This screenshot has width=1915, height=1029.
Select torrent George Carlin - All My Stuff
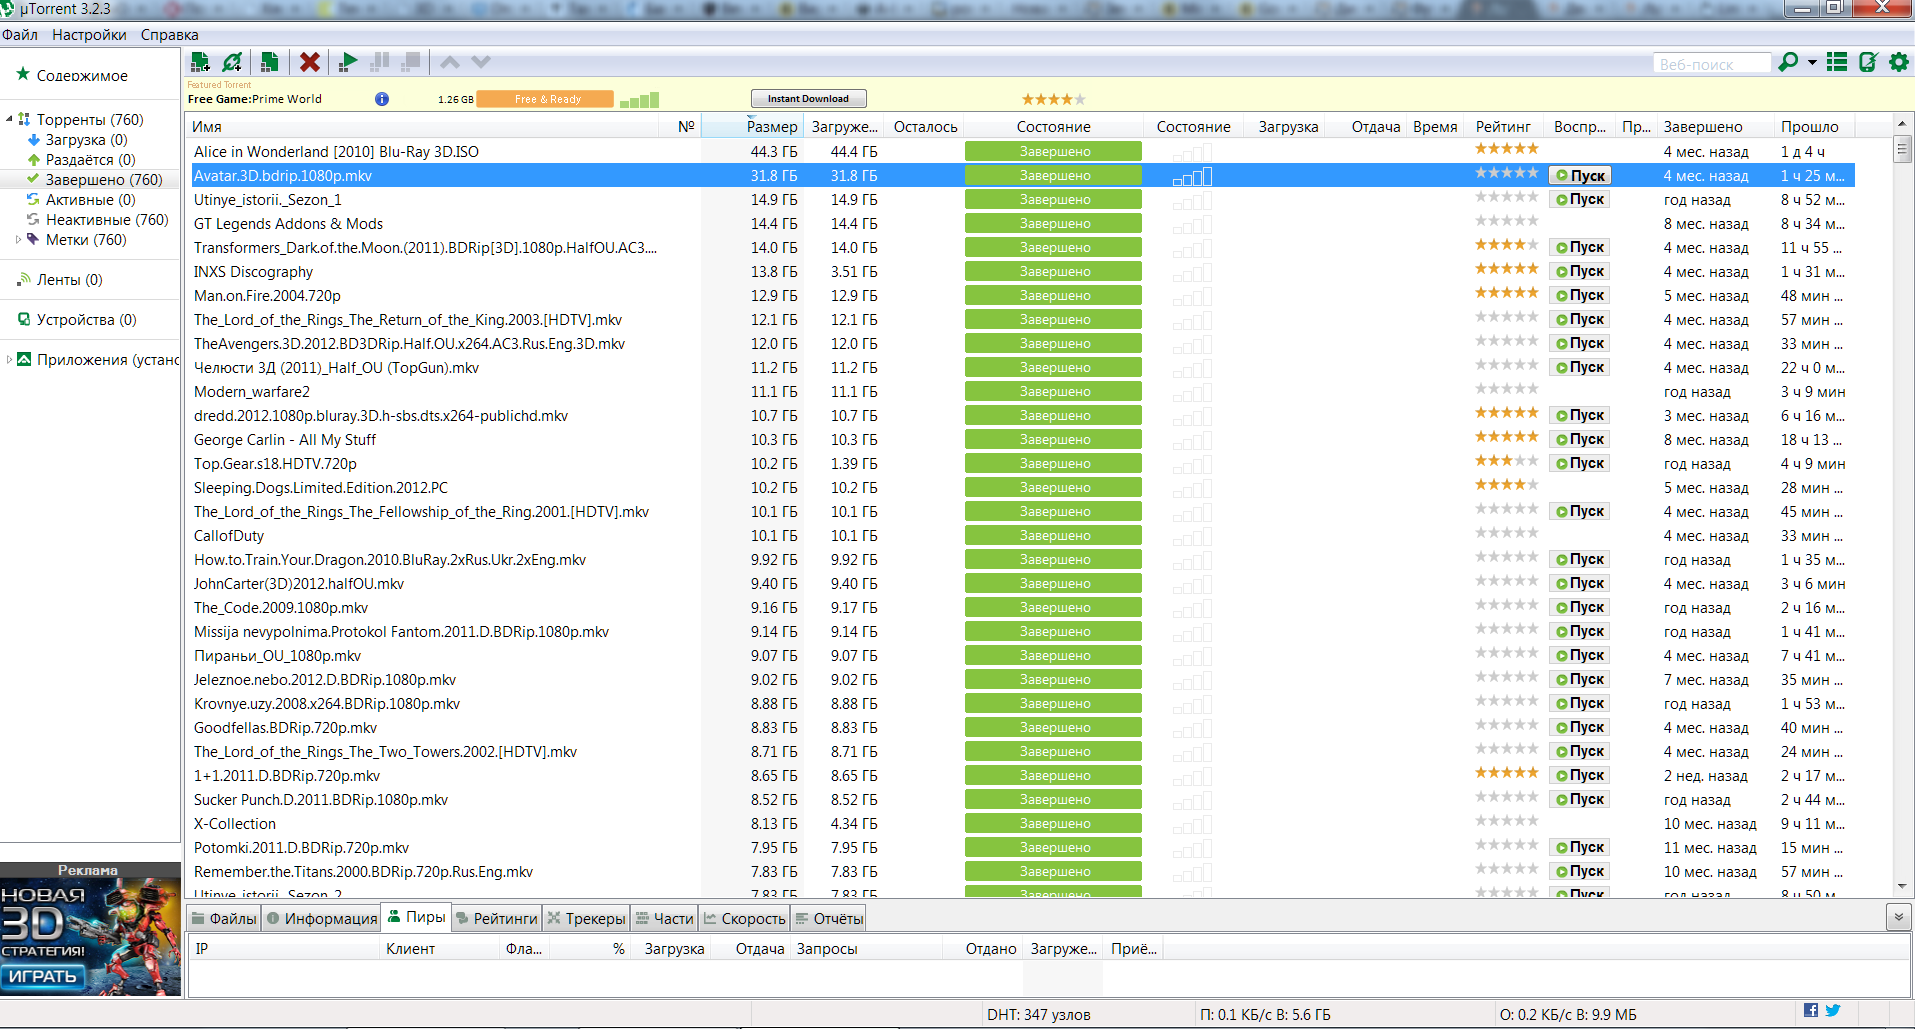(285, 440)
